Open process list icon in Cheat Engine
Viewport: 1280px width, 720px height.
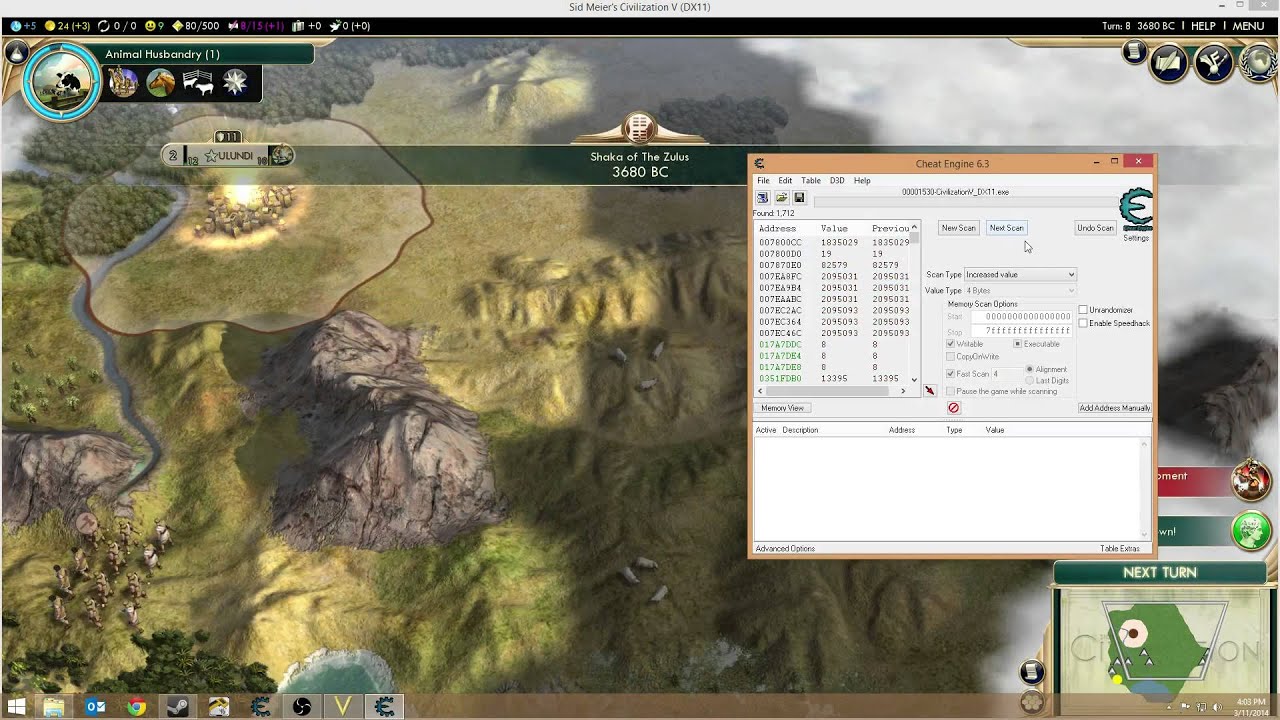(x=763, y=198)
